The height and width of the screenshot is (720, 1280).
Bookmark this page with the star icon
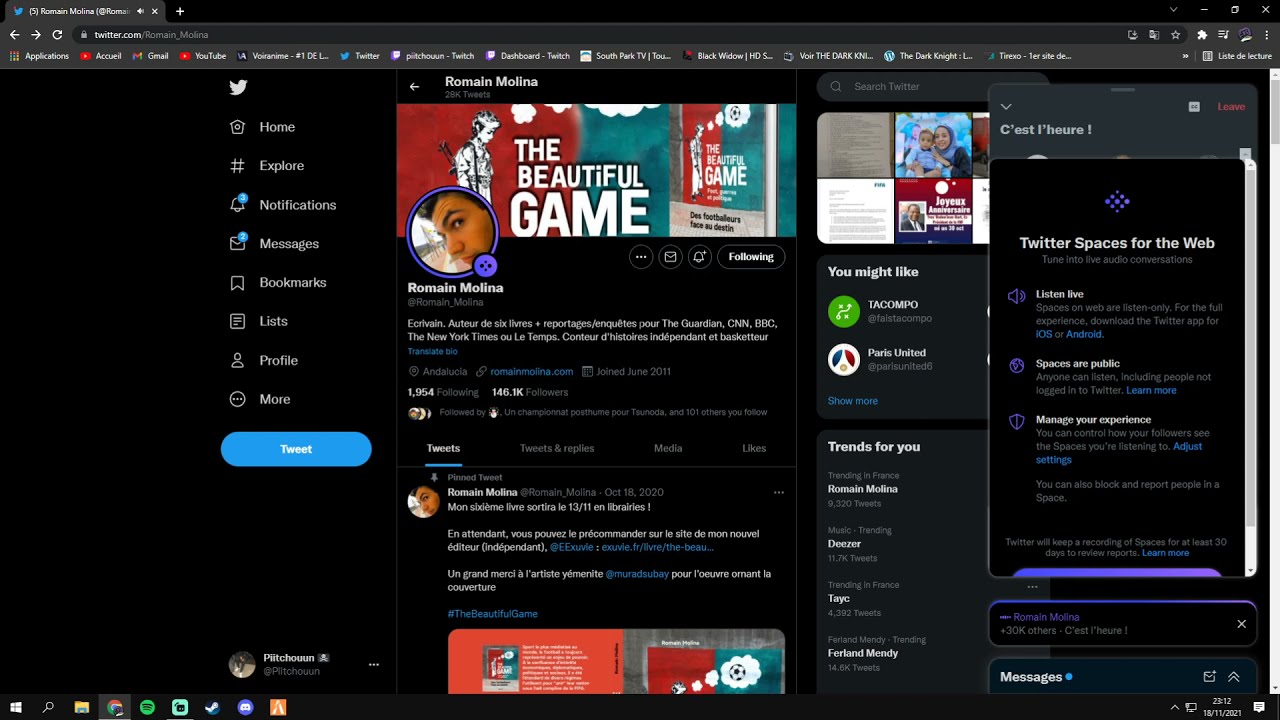[1176, 34]
